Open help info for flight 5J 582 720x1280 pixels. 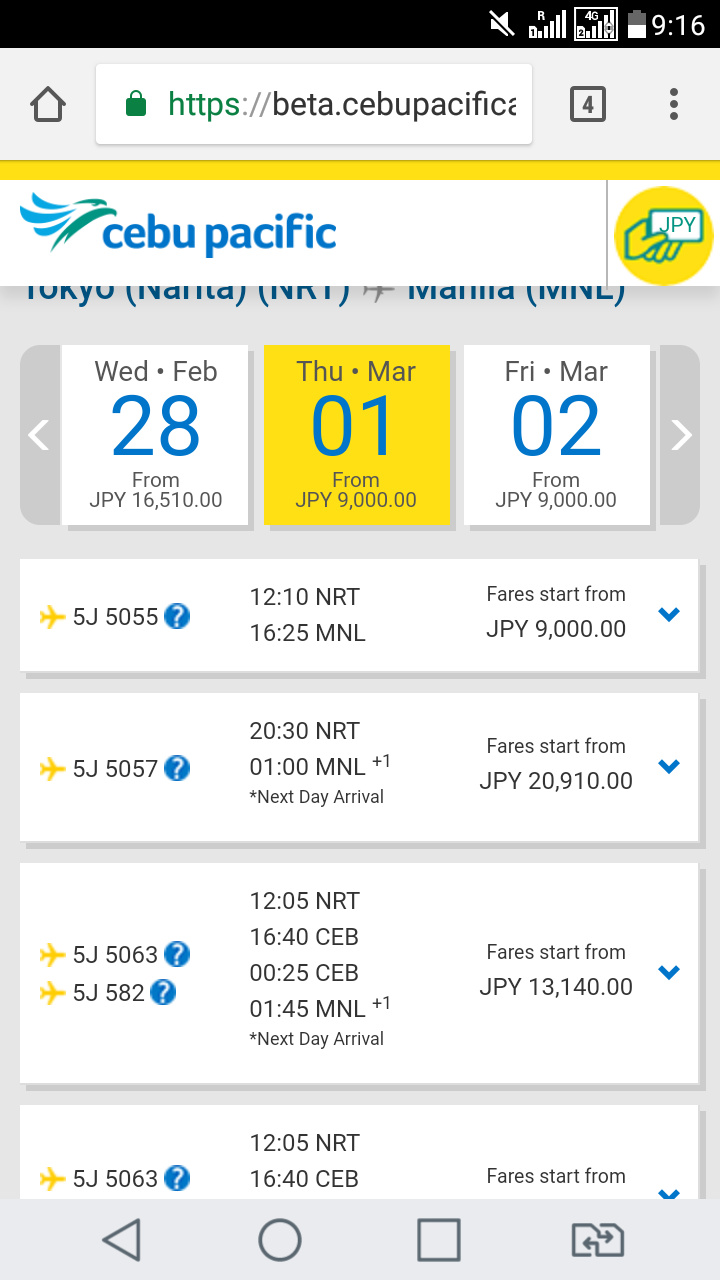click(x=163, y=992)
